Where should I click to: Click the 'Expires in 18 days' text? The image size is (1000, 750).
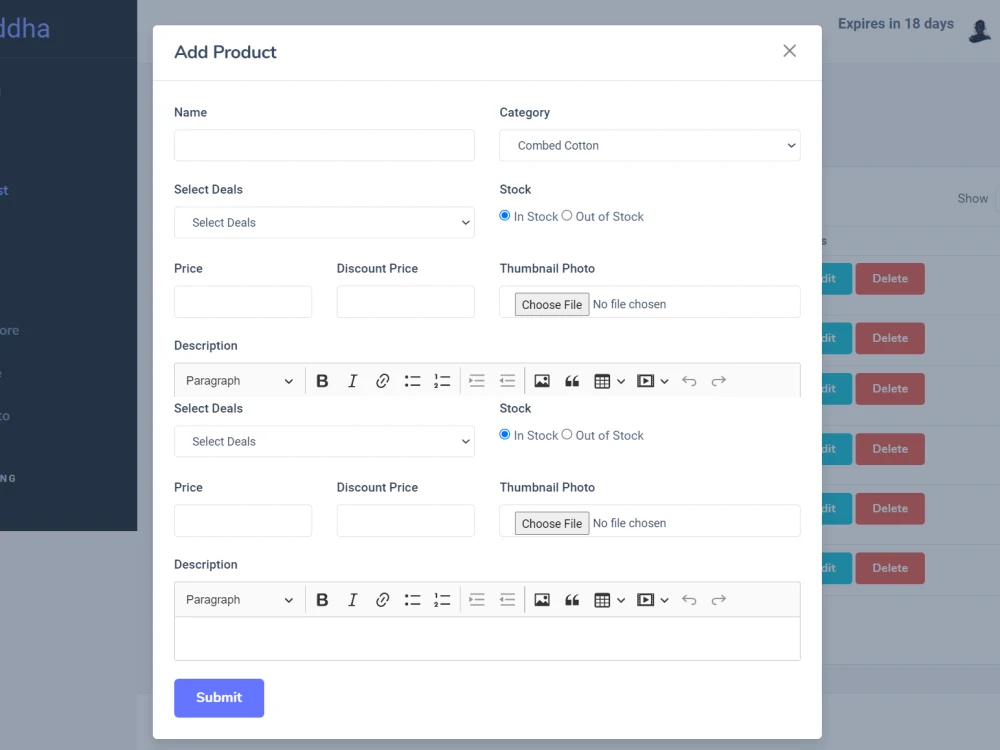click(895, 24)
